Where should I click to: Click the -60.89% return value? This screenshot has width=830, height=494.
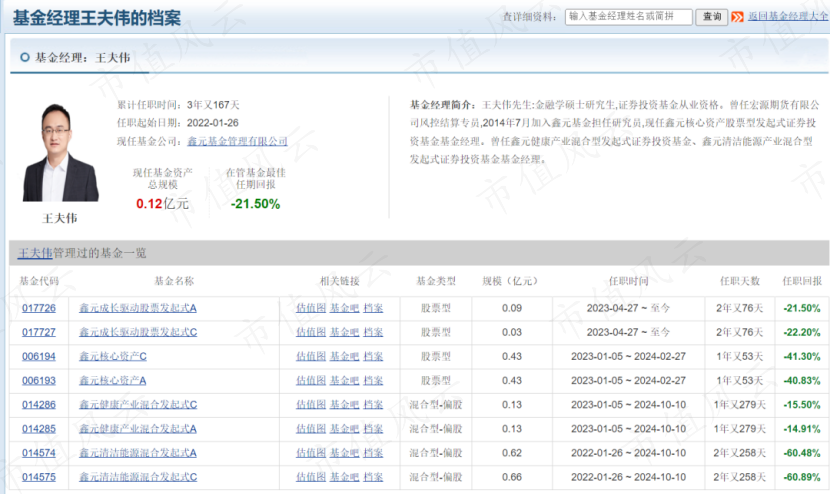[x=801, y=477]
